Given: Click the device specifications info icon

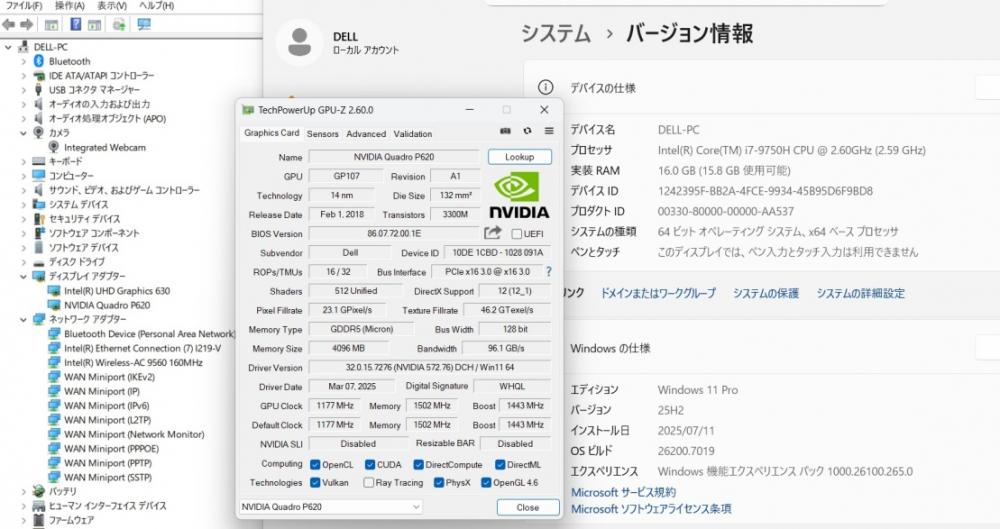Looking at the screenshot, I should pos(545,87).
